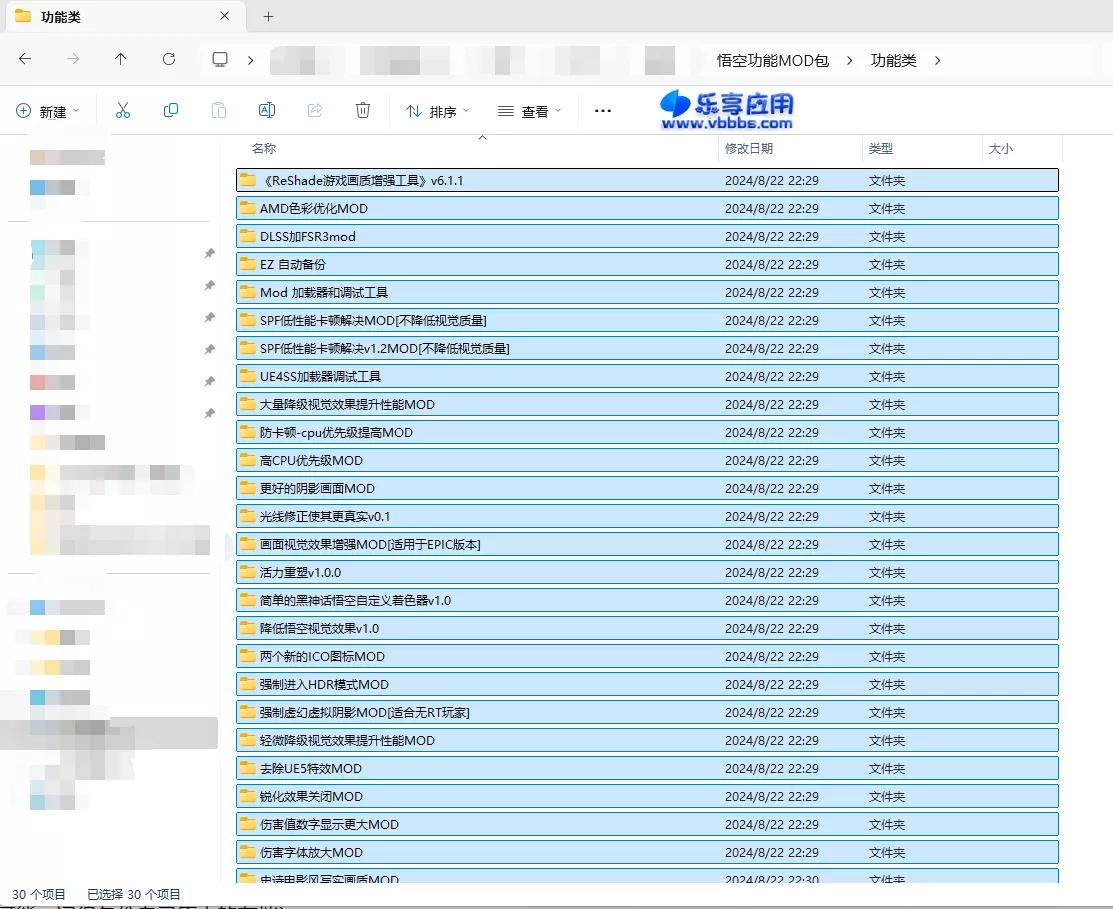Expand the 排序 sort dropdown
This screenshot has width=1113, height=909.
click(x=437, y=111)
